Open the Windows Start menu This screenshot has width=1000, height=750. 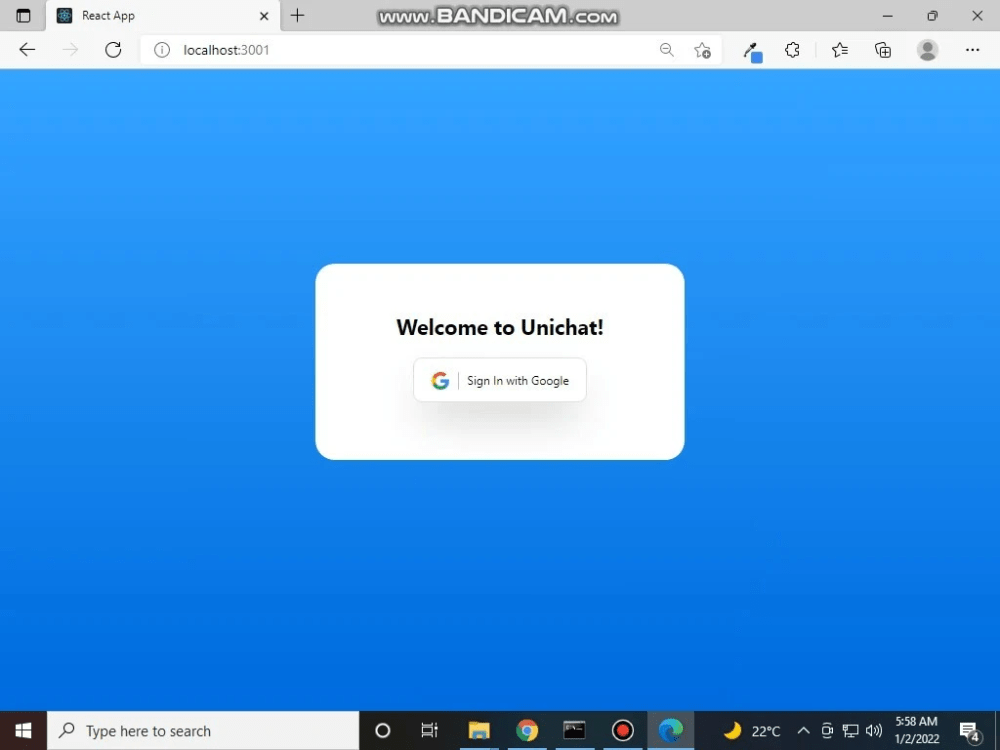point(23,730)
